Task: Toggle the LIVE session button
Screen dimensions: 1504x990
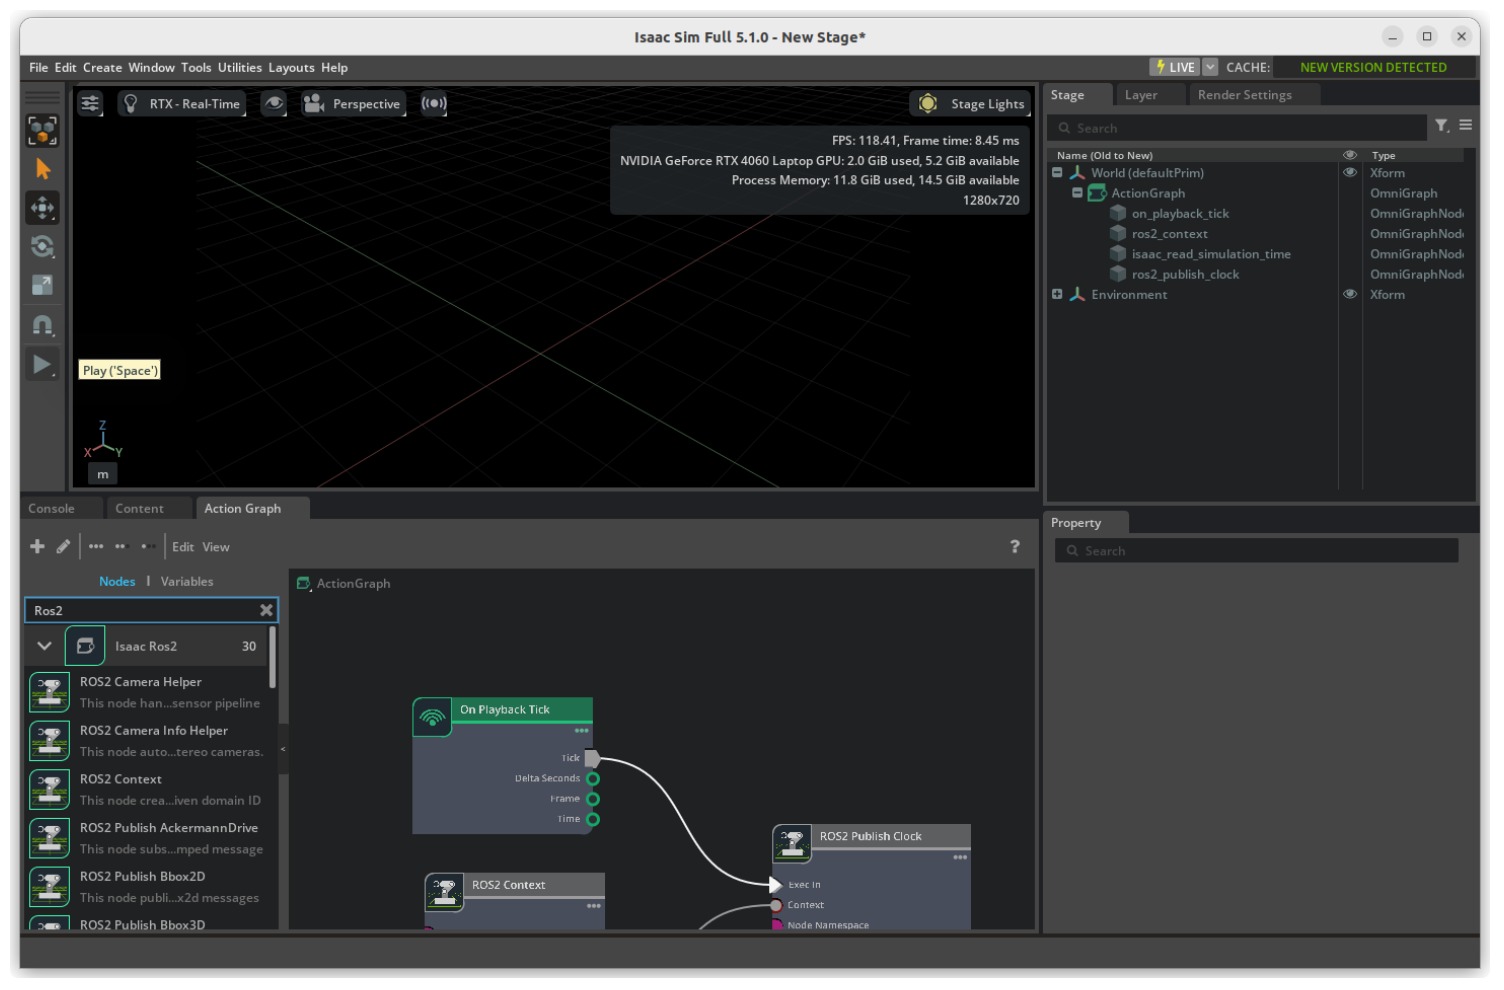Action: click(x=1175, y=67)
